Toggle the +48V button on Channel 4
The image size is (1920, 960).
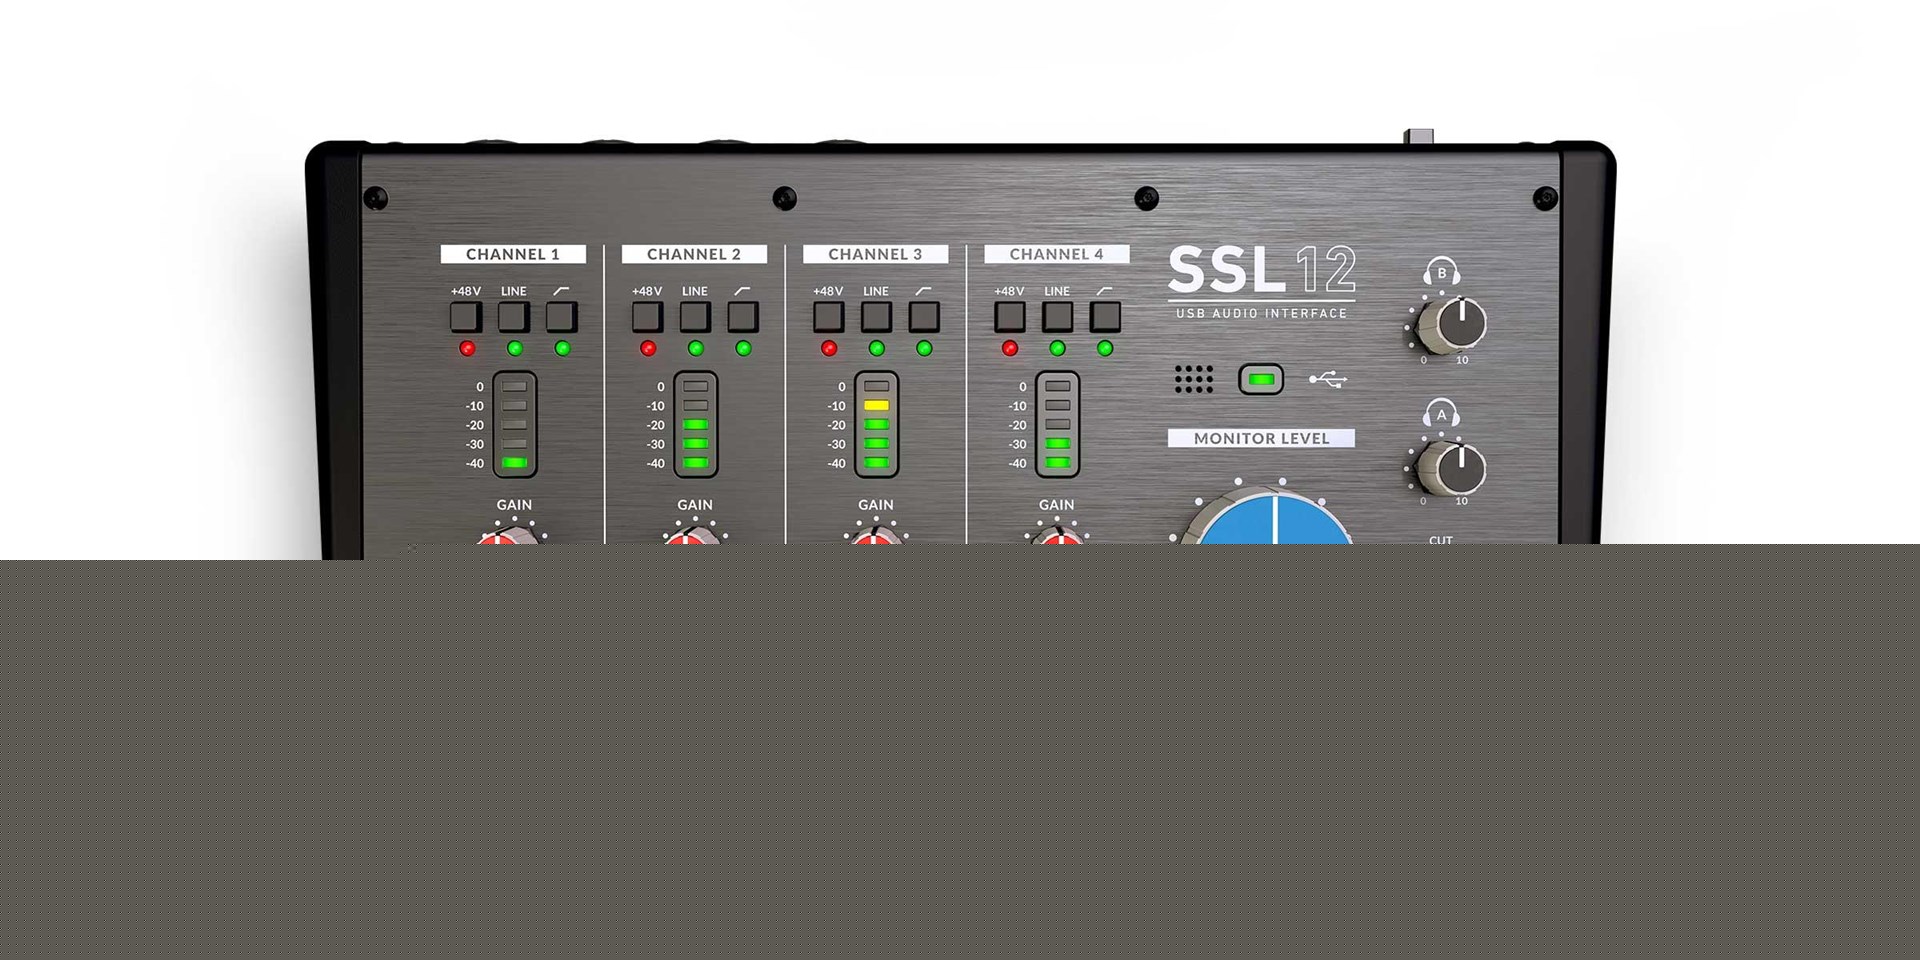1009,317
